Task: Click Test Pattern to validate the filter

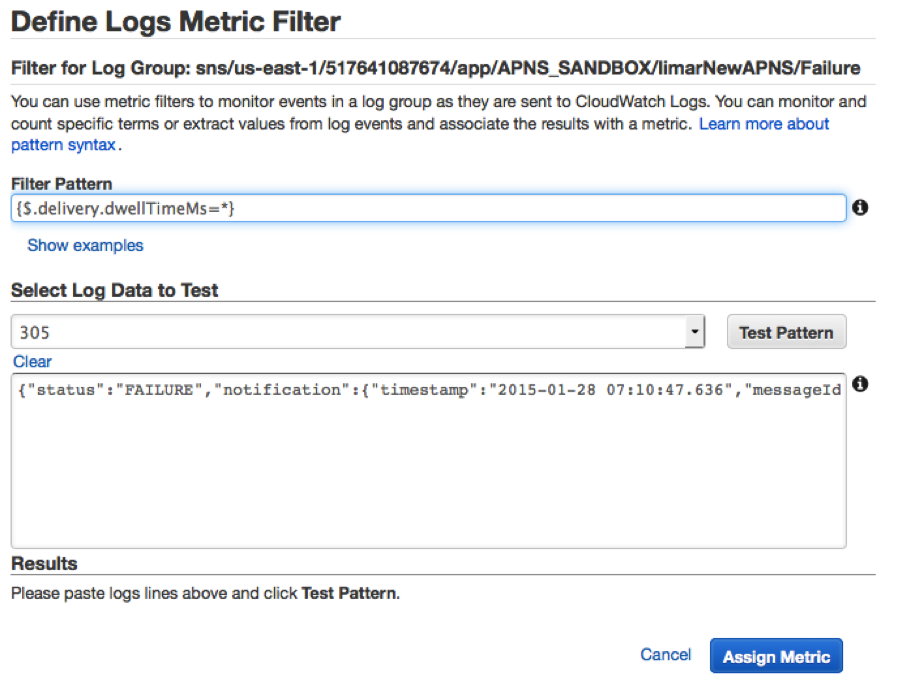Action: point(786,330)
